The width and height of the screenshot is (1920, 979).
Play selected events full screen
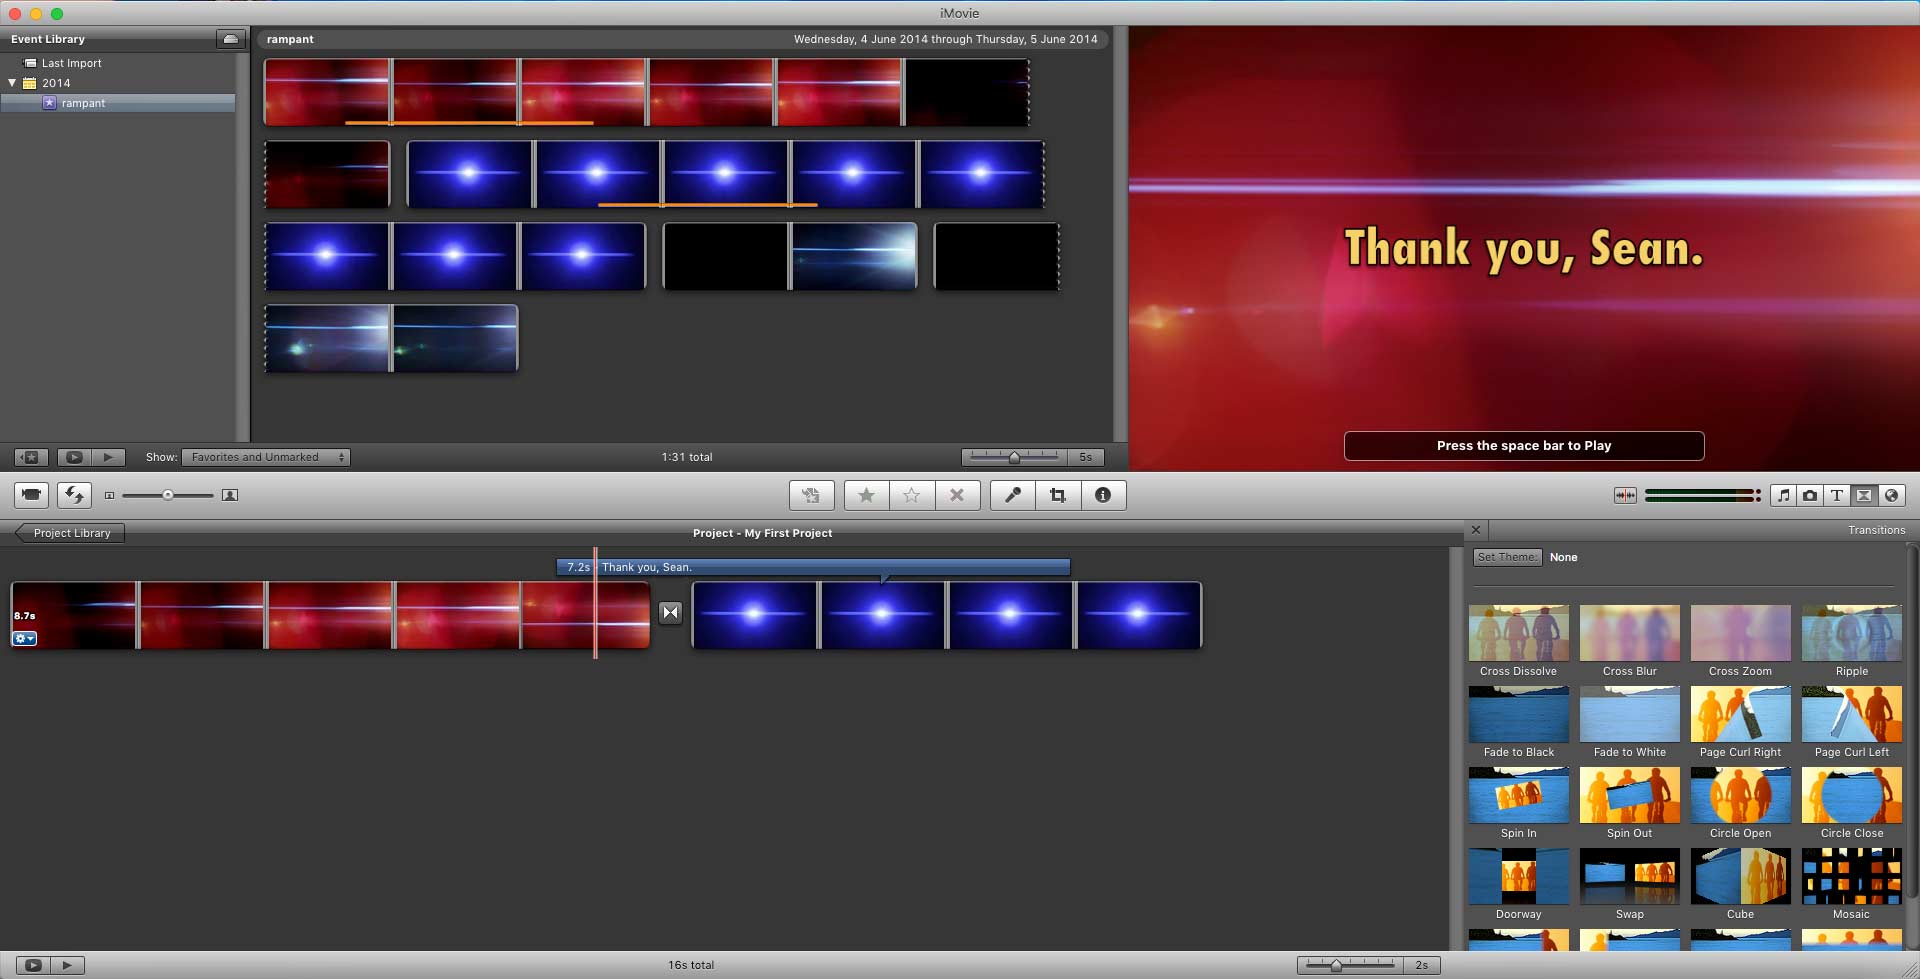74,457
